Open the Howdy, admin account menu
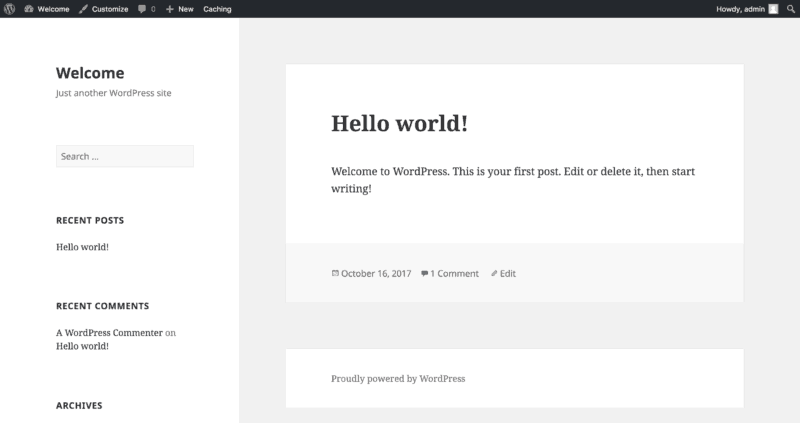This screenshot has width=800, height=423. point(740,9)
